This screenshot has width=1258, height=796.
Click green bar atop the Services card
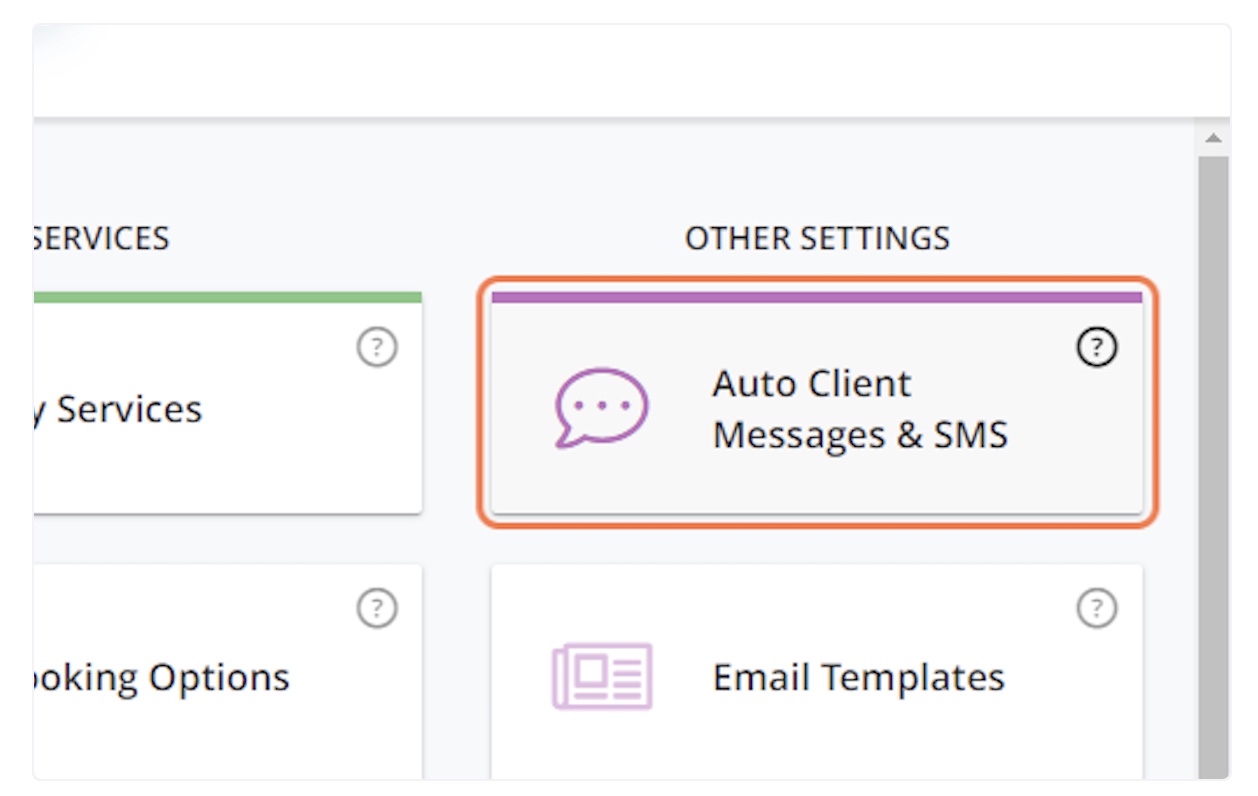pos(228,297)
